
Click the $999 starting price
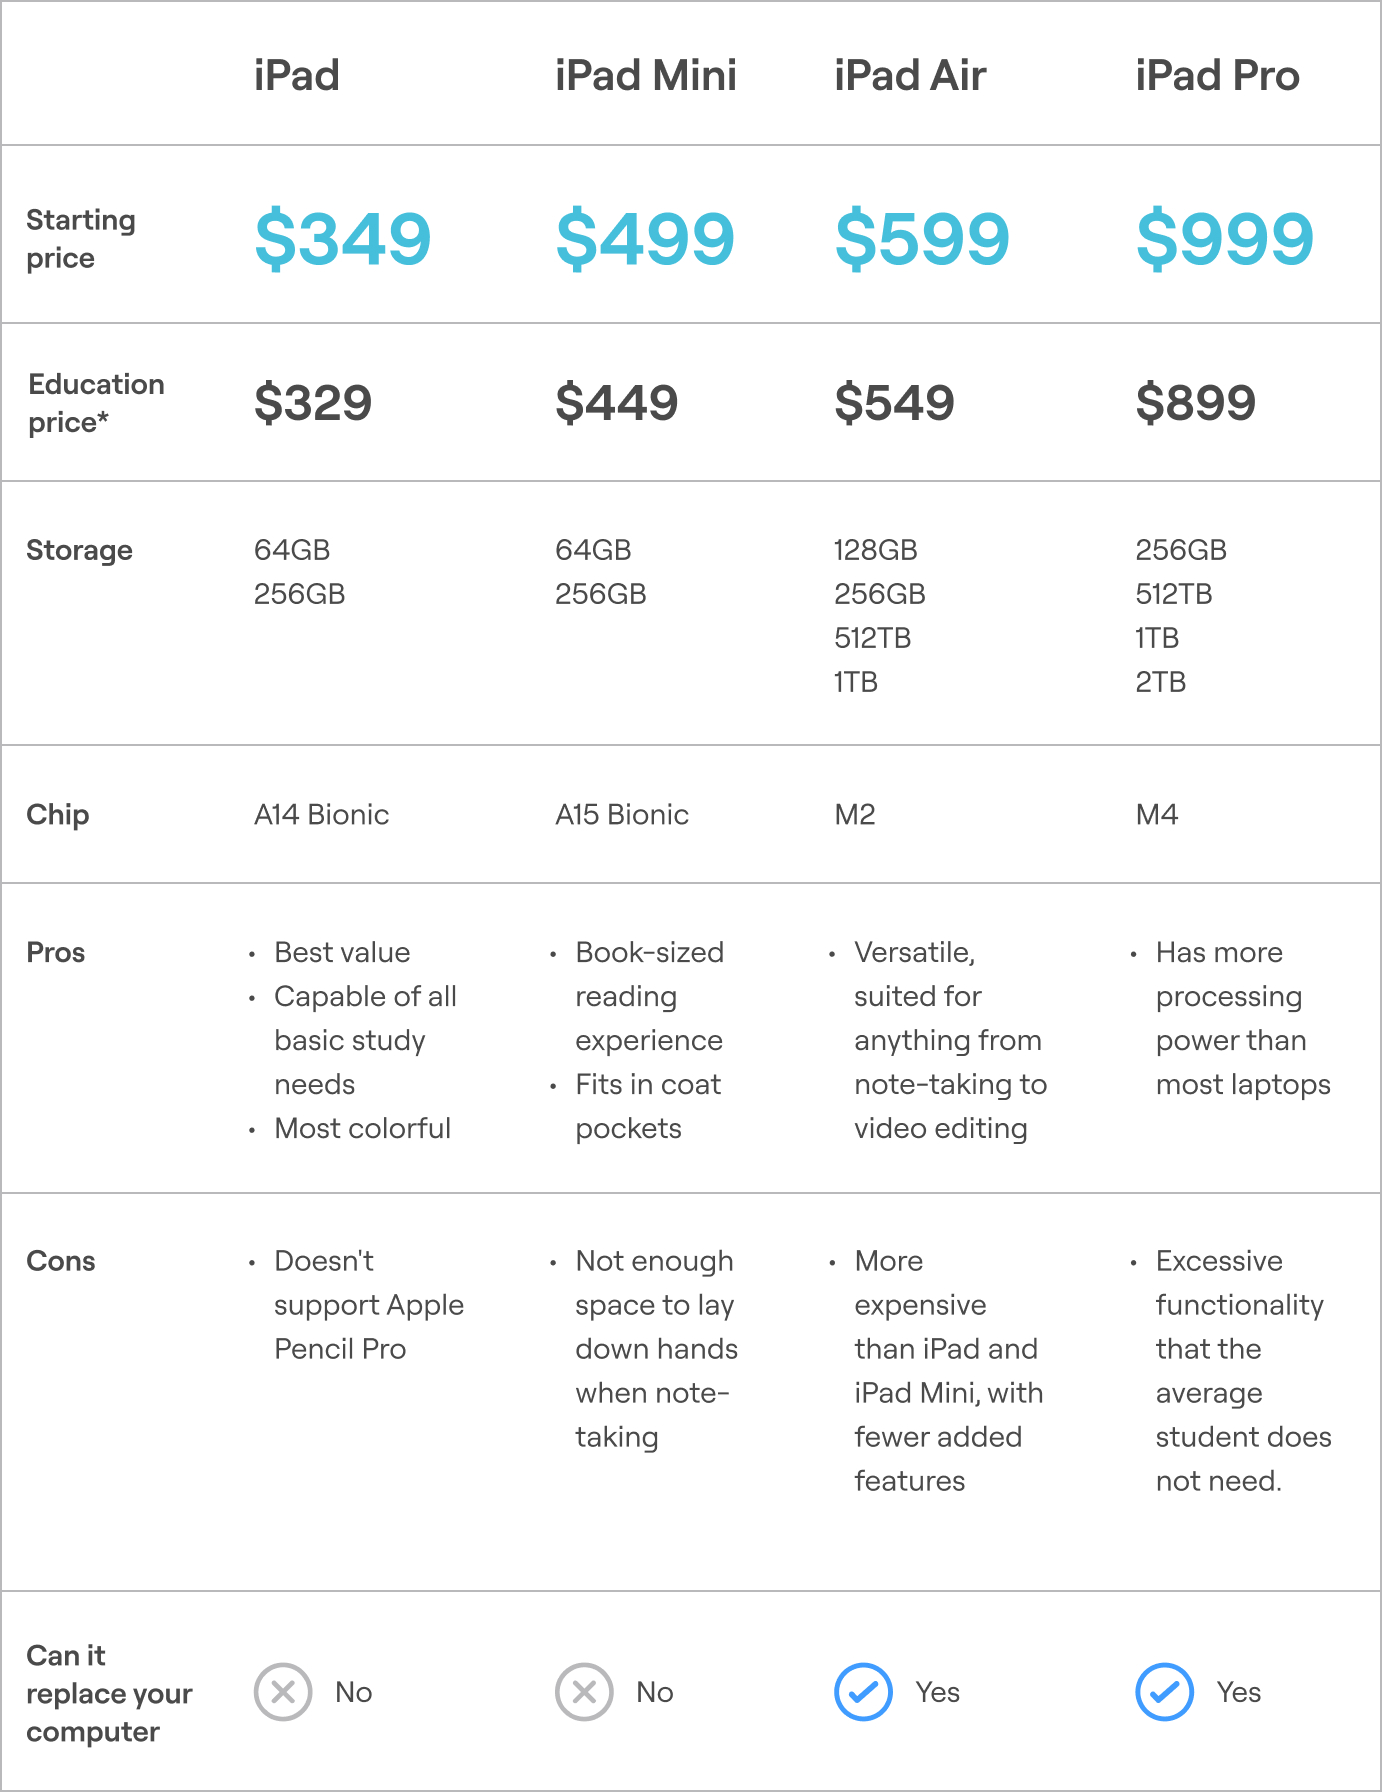coord(1224,239)
